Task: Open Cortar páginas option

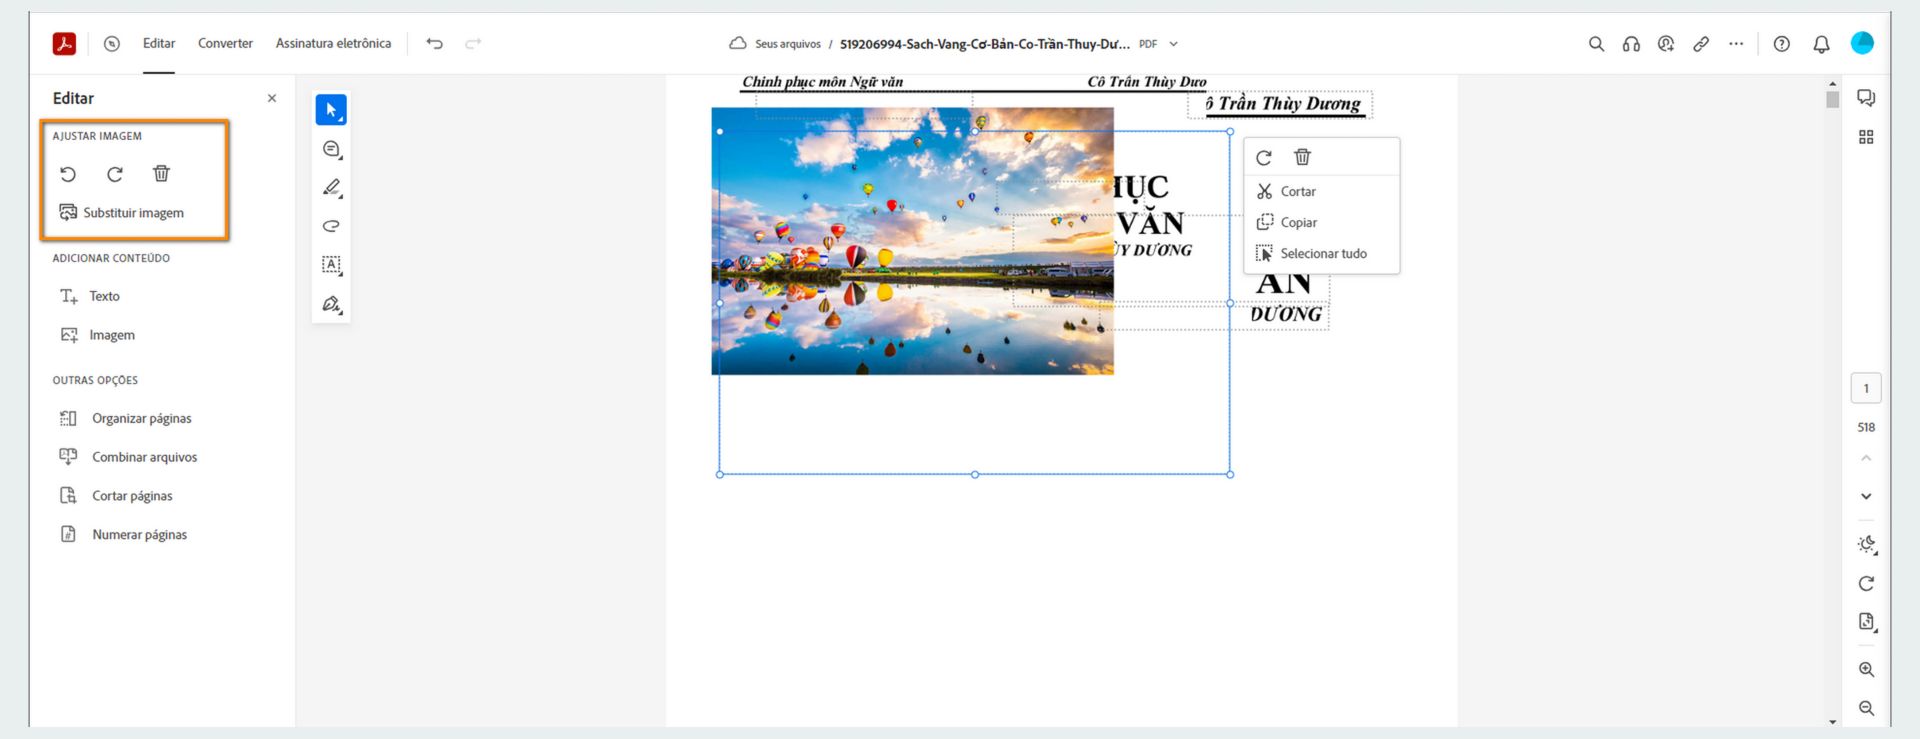Action: pyautogui.click(x=117, y=496)
